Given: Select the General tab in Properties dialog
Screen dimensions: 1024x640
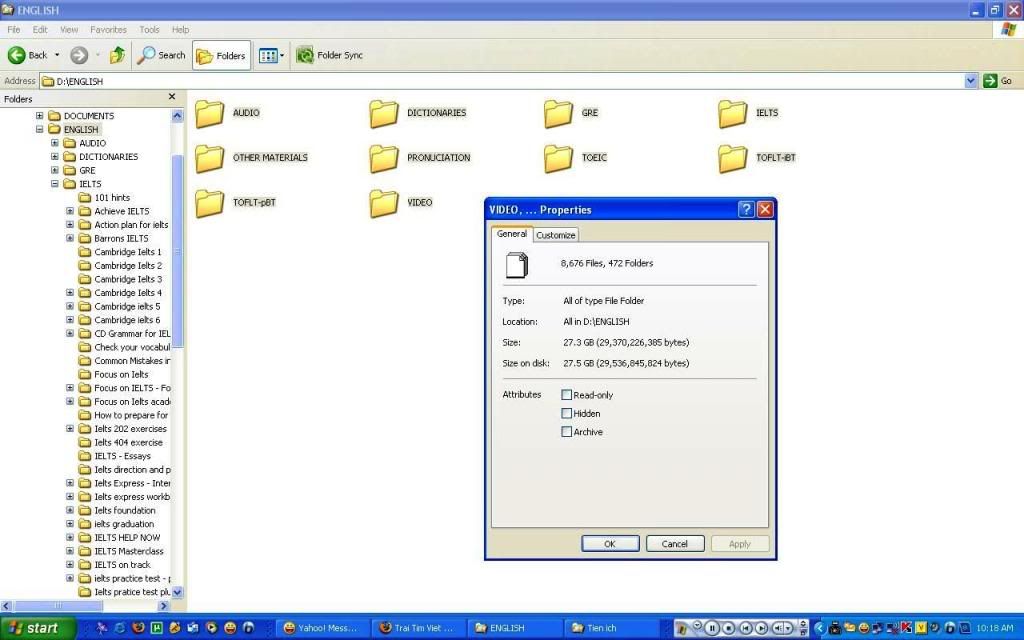Looking at the screenshot, I should 512,234.
